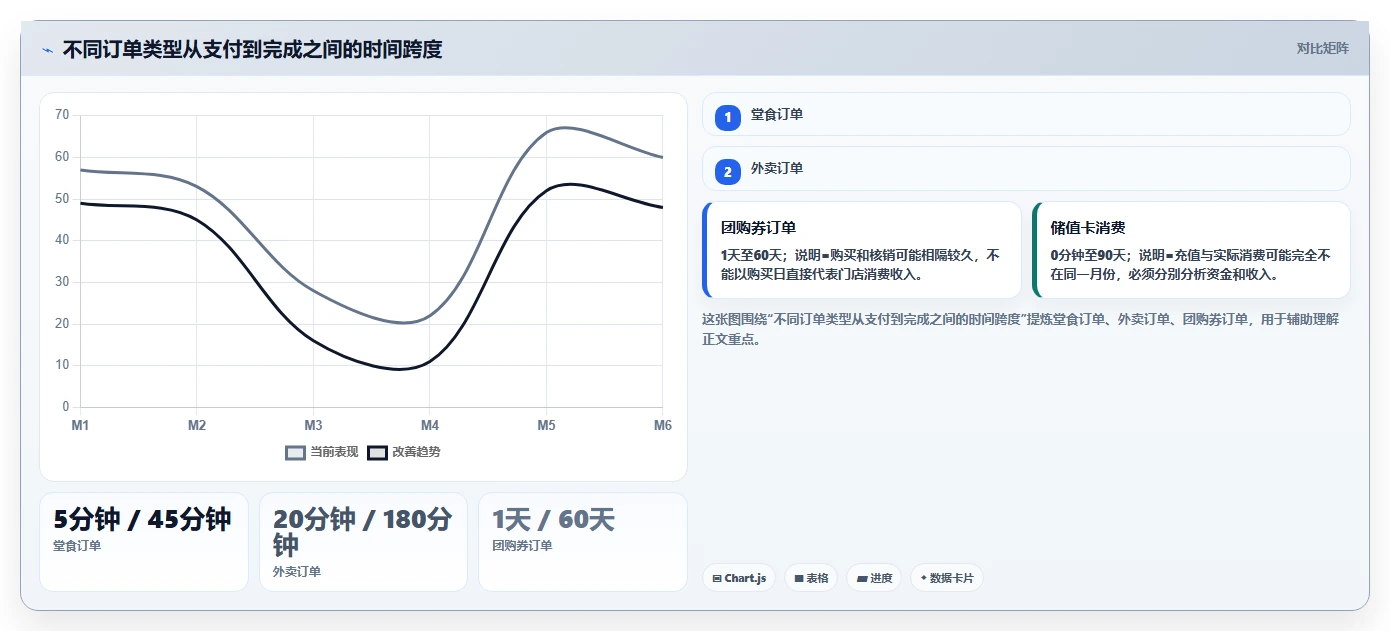Select the number 1 badge for 堂食订单
This screenshot has height=631, width=1390.
(728, 118)
